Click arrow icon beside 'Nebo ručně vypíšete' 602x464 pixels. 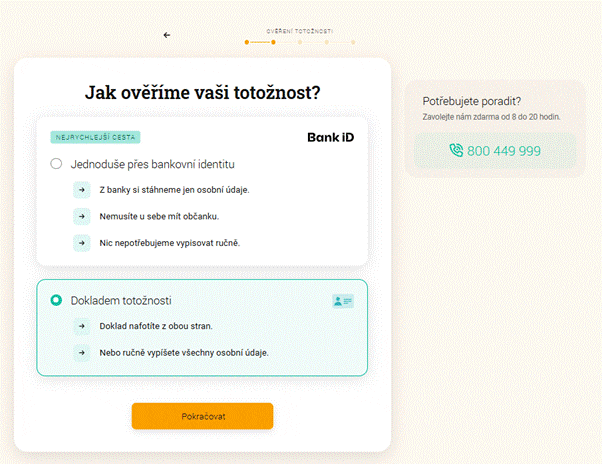click(82, 353)
